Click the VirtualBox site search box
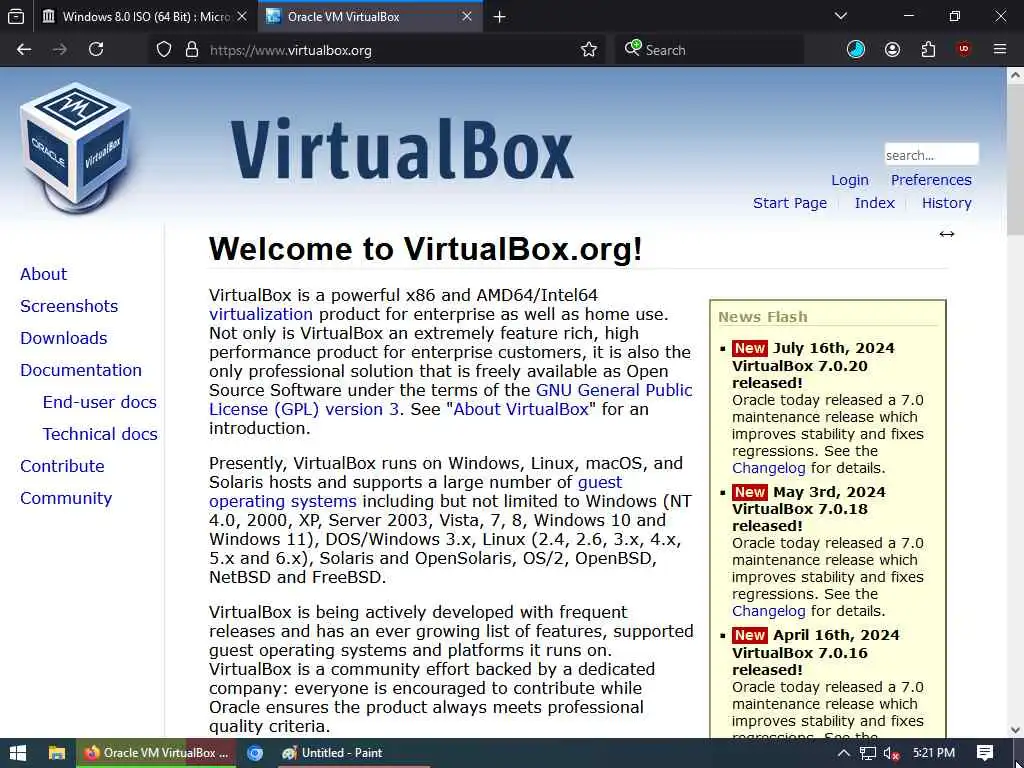 [x=931, y=155]
